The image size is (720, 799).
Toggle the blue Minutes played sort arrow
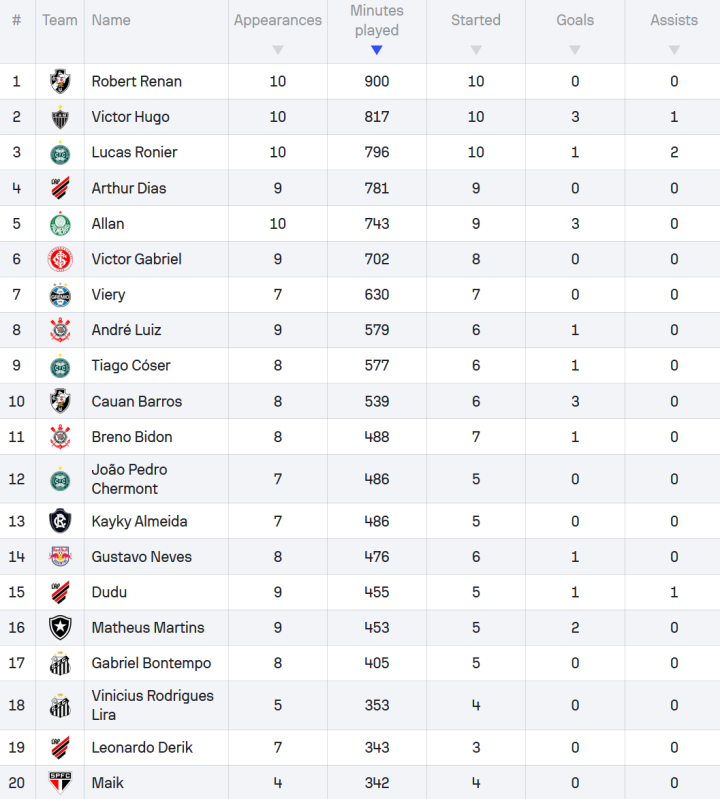click(x=377, y=50)
